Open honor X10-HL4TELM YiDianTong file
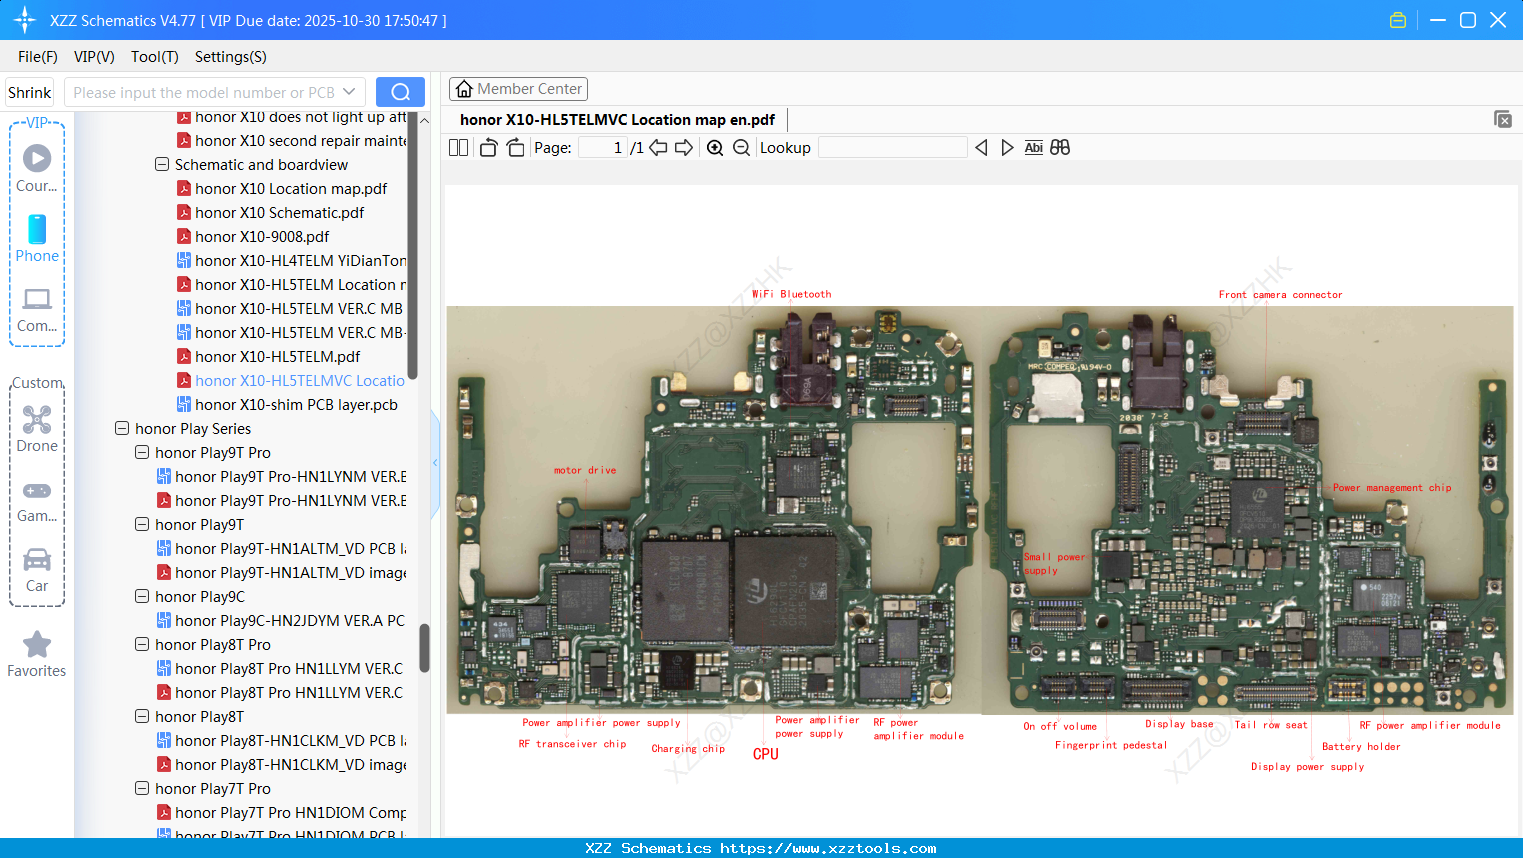This screenshot has width=1523, height=858. [x=301, y=260]
